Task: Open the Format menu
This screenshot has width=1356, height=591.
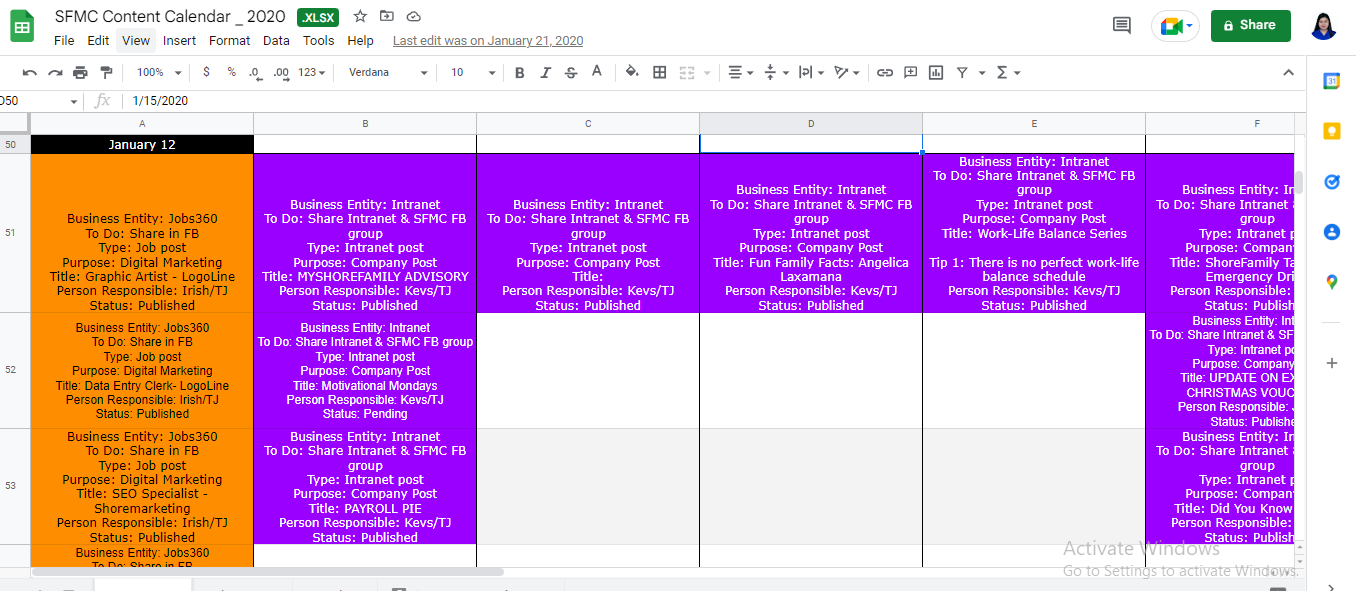Action: [x=229, y=41]
